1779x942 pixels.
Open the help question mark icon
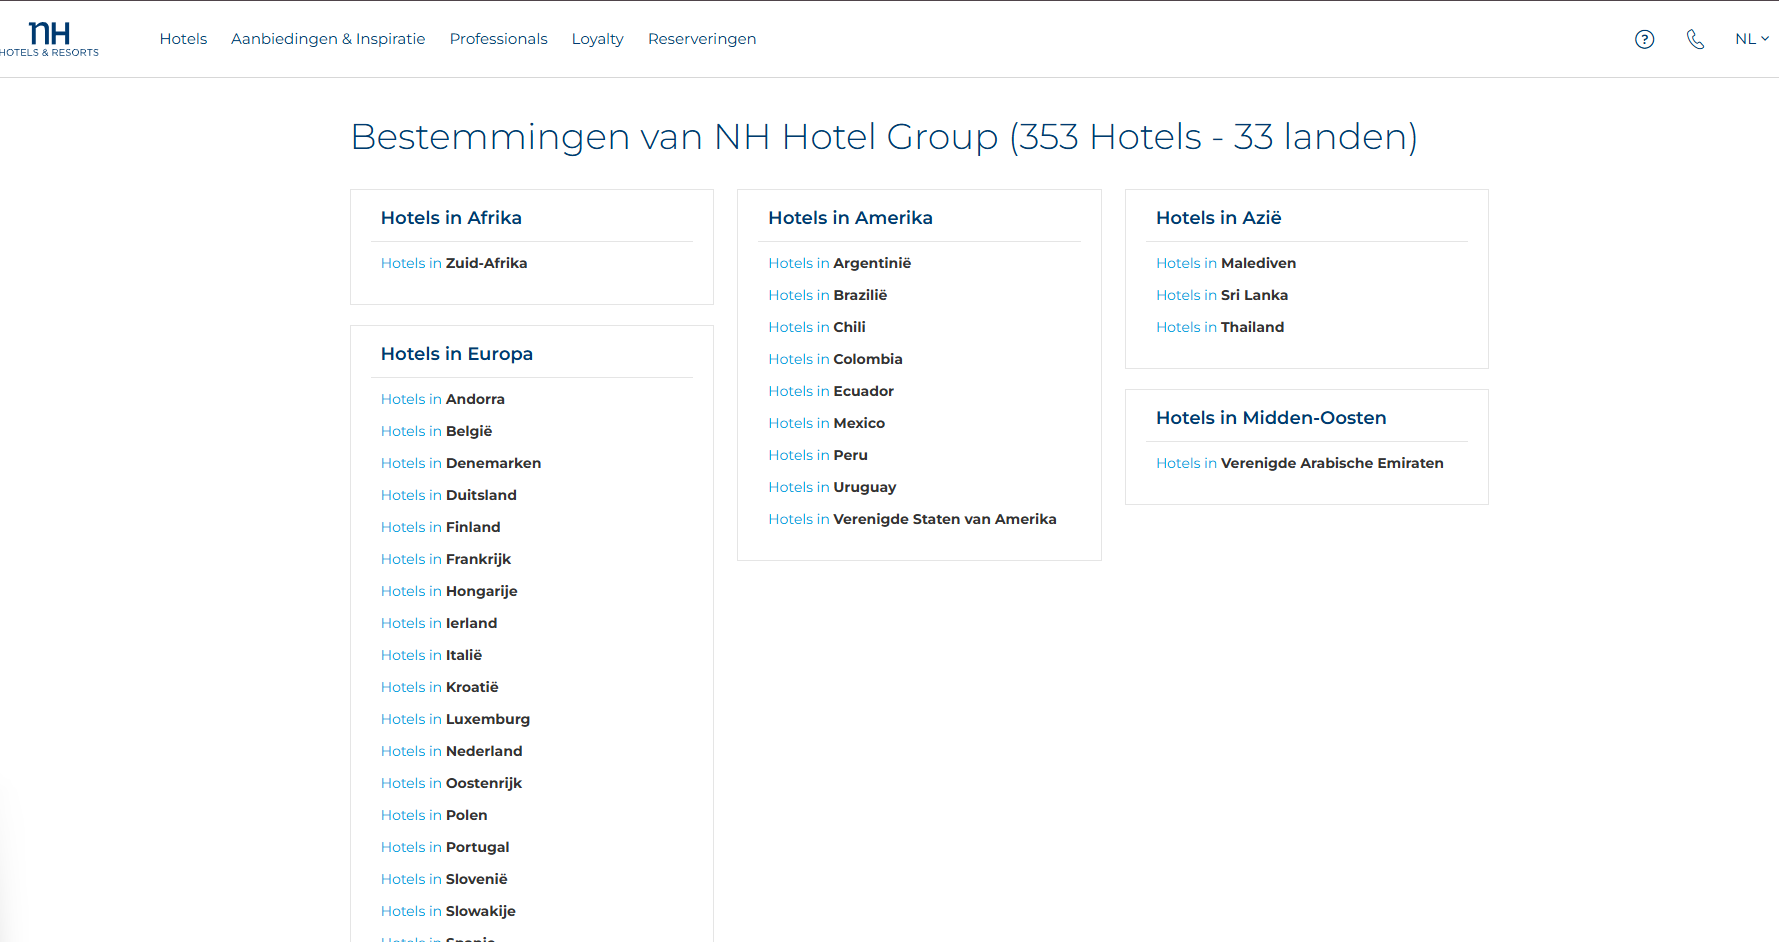1644,39
